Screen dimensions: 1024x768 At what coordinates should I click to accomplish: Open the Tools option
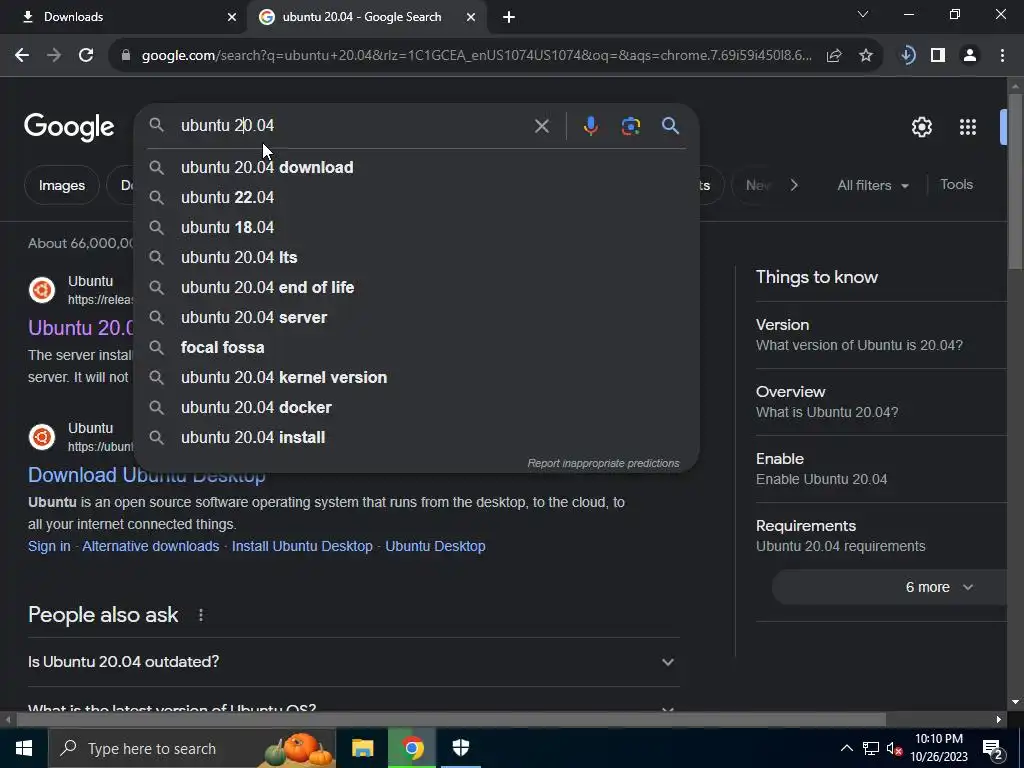[956, 185]
